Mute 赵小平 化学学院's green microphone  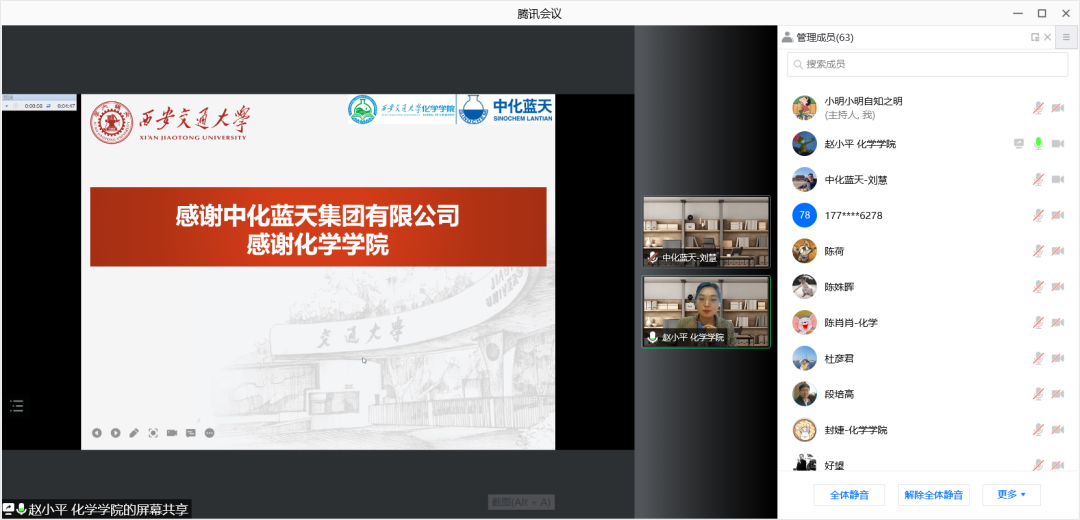(x=1038, y=144)
